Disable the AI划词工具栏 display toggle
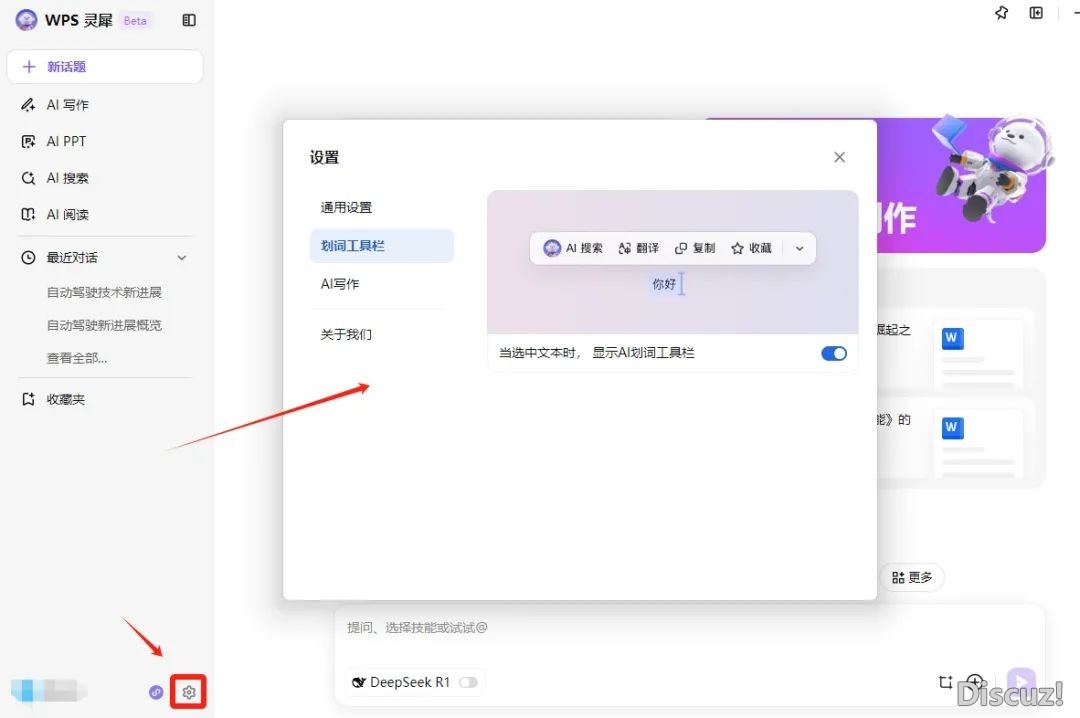 (833, 353)
